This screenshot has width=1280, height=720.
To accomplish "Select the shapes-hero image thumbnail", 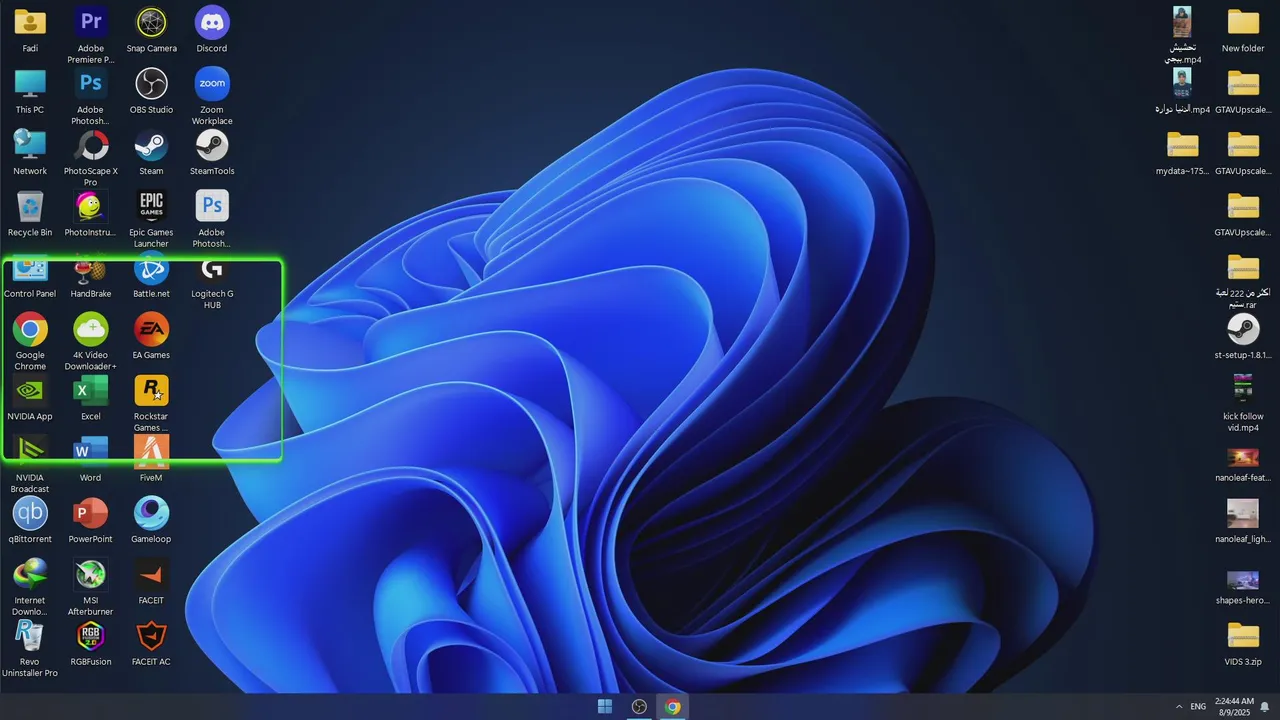I will tap(1243, 580).
